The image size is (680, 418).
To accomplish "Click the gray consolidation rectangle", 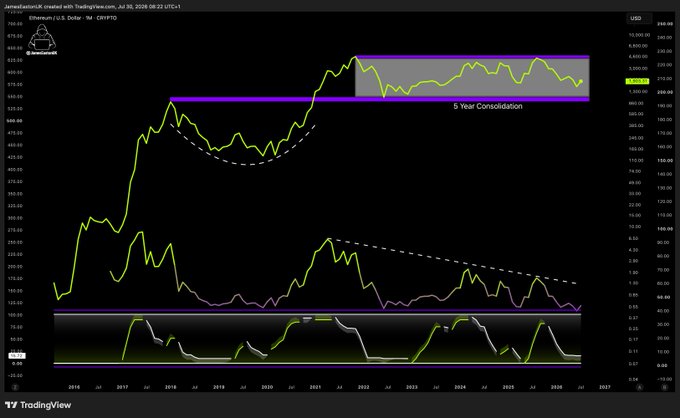I will pyautogui.click(x=472, y=77).
